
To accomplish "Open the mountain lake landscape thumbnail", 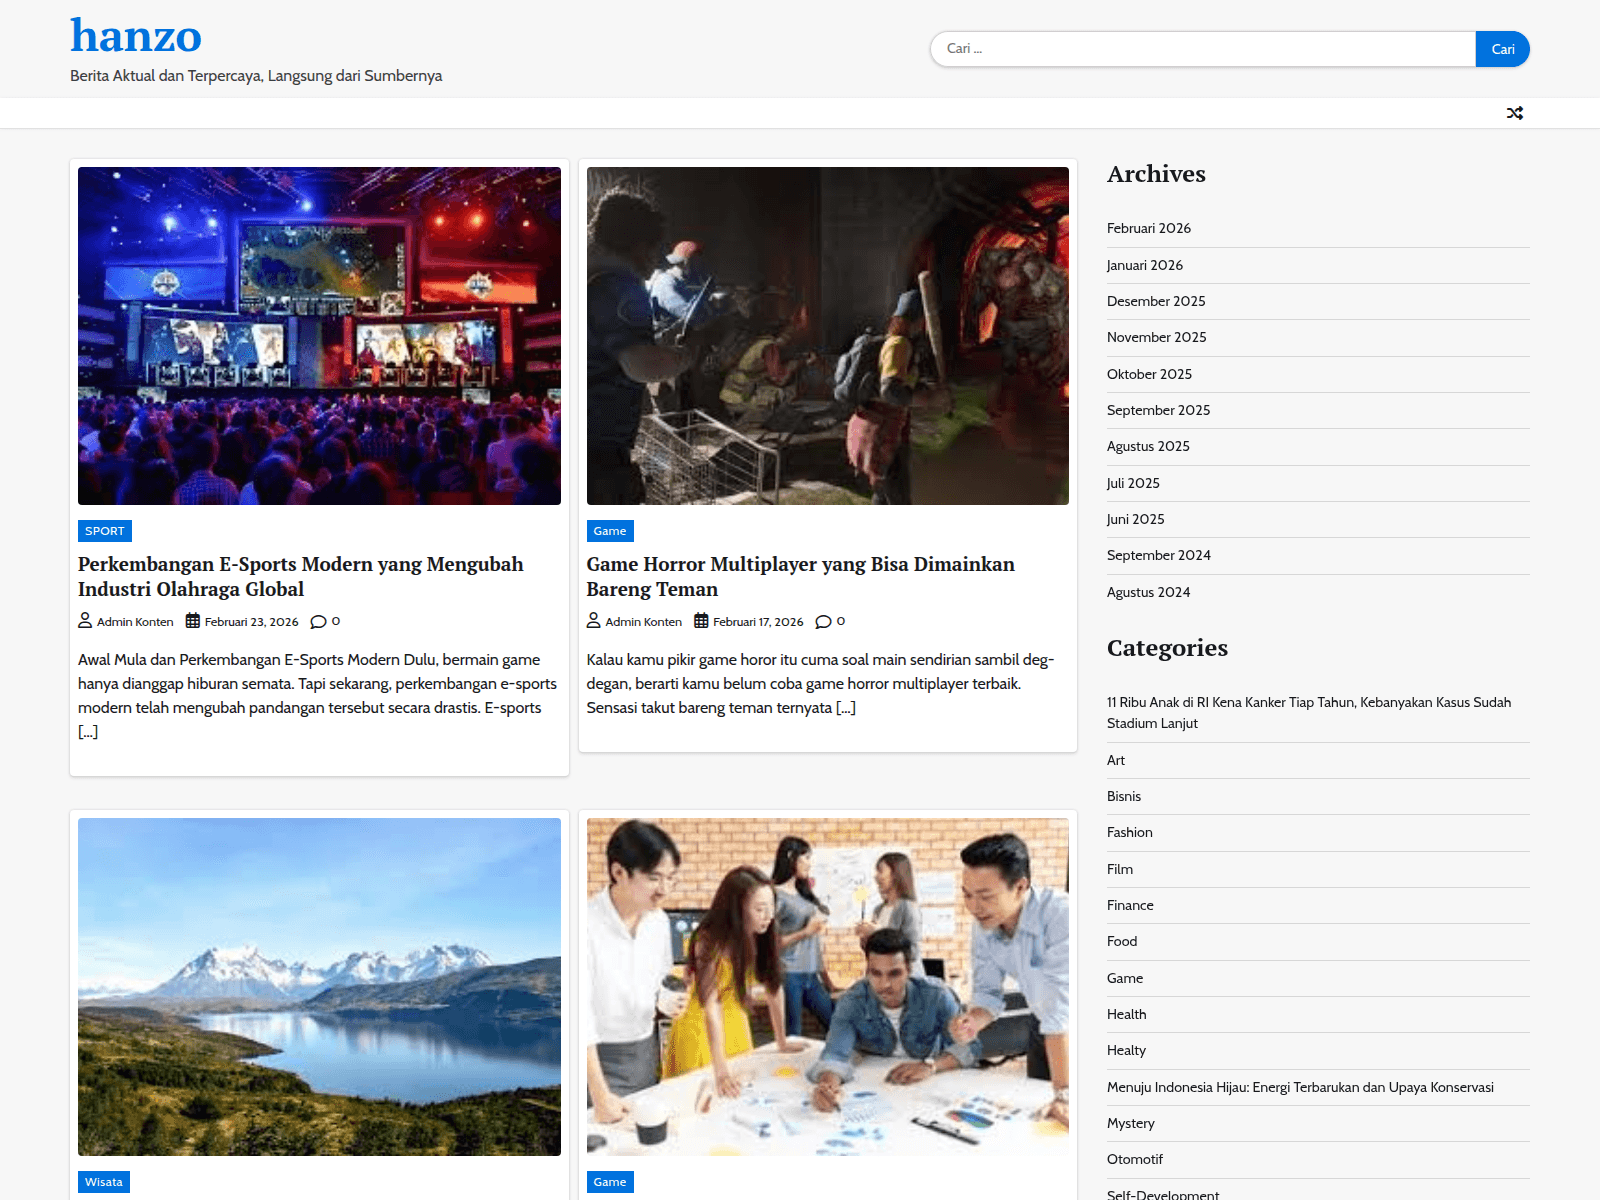I will tap(319, 987).
